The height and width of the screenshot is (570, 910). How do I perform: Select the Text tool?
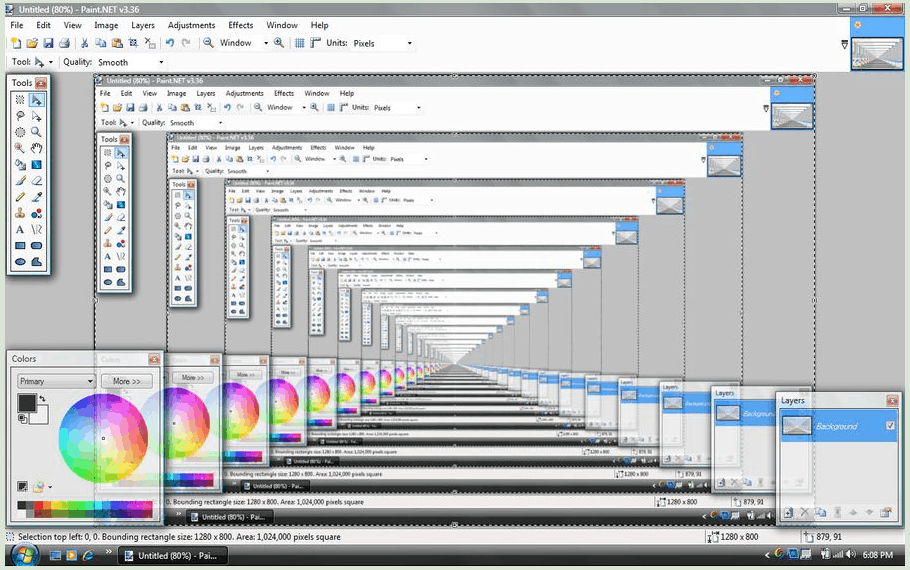click(20, 230)
